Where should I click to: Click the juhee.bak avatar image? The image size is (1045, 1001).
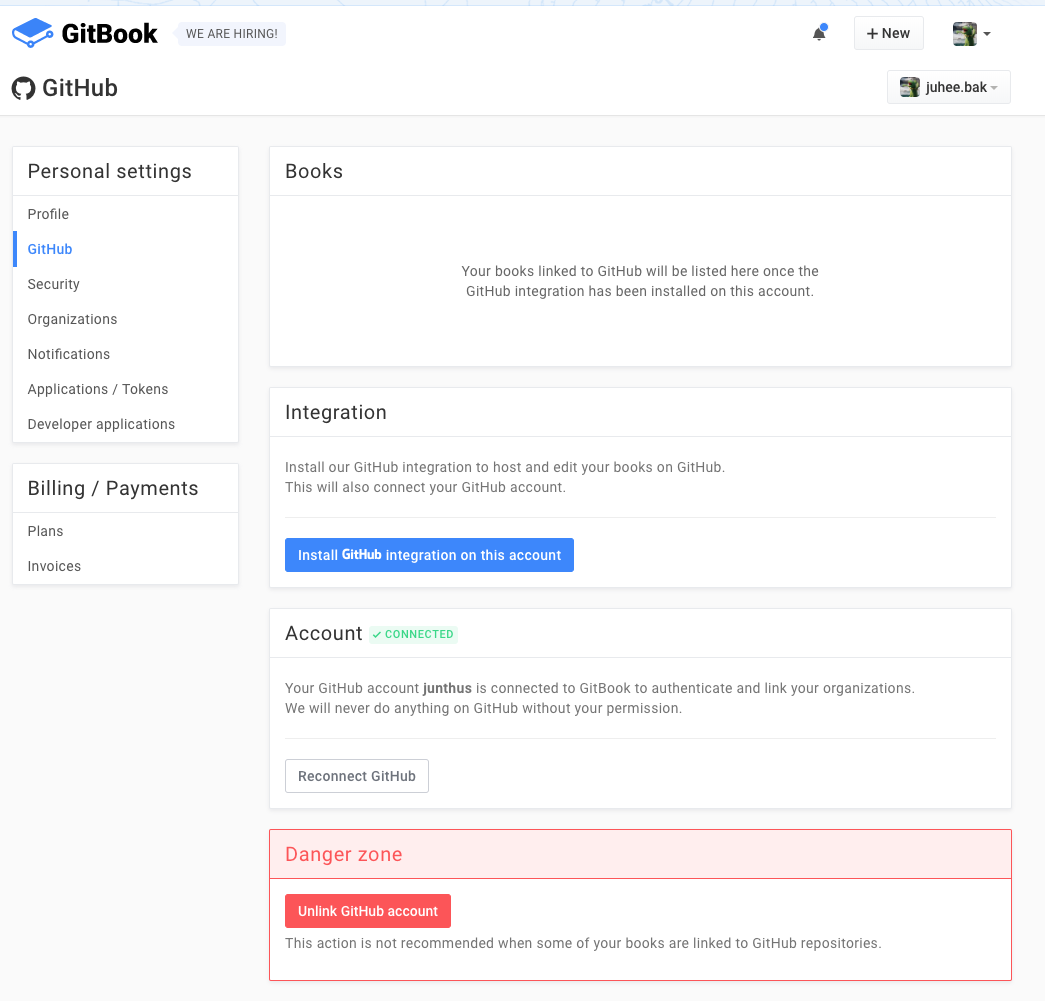coord(910,87)
